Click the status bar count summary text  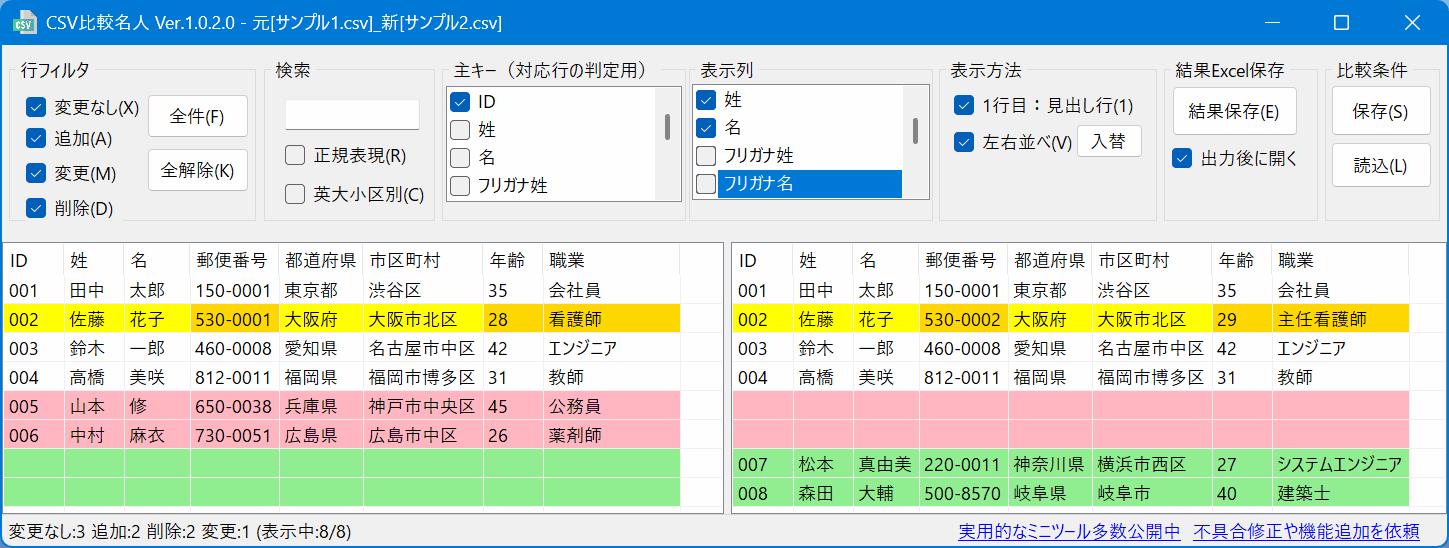point(180,531)
